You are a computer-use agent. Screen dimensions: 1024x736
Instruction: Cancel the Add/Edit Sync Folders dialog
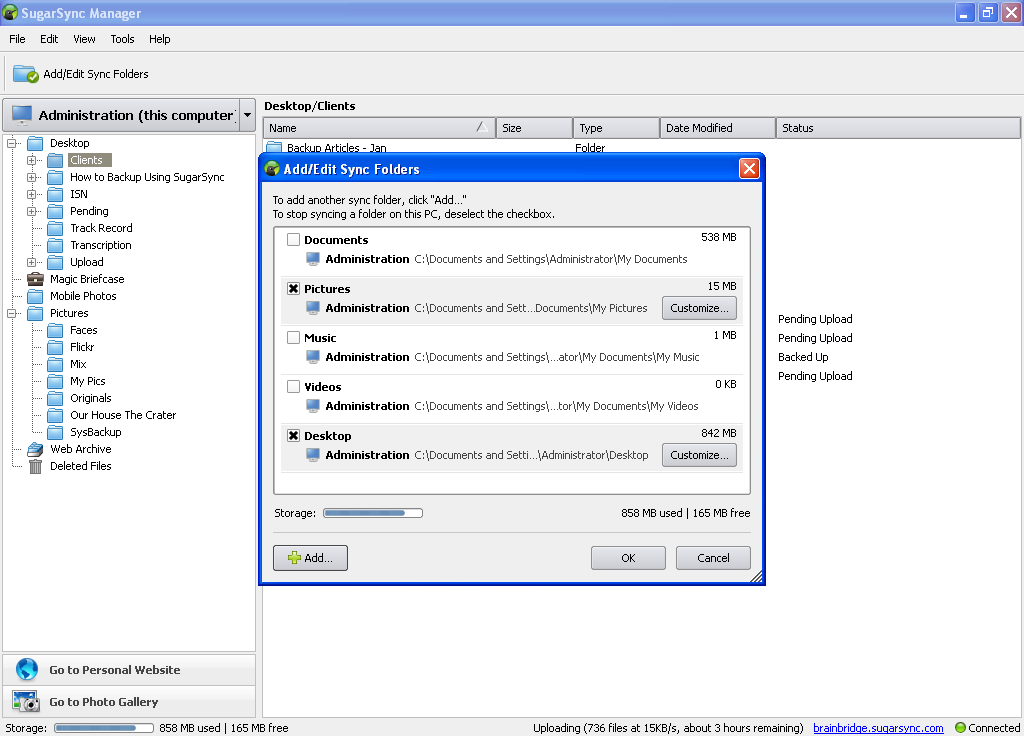[x=713, y=558]
